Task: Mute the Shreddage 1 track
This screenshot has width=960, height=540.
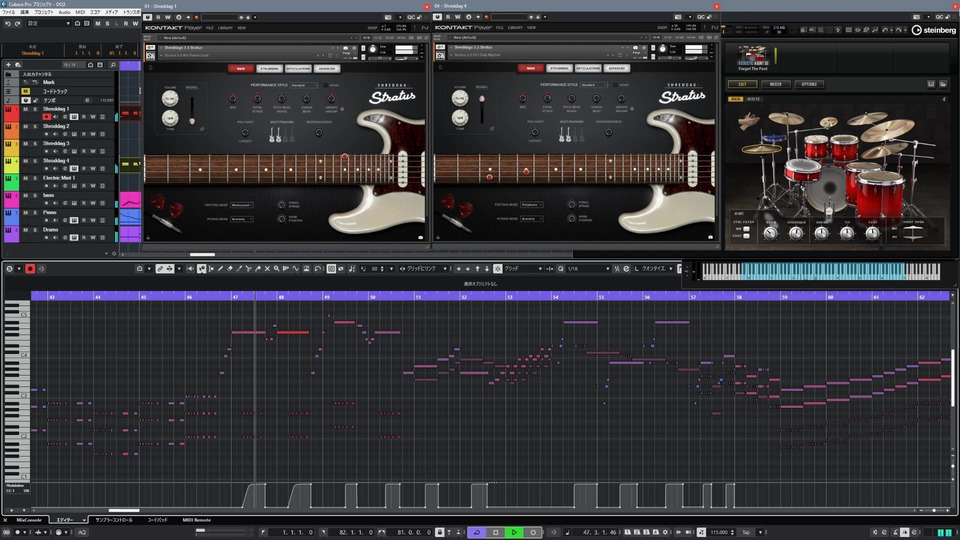Action: click(25, 109)
